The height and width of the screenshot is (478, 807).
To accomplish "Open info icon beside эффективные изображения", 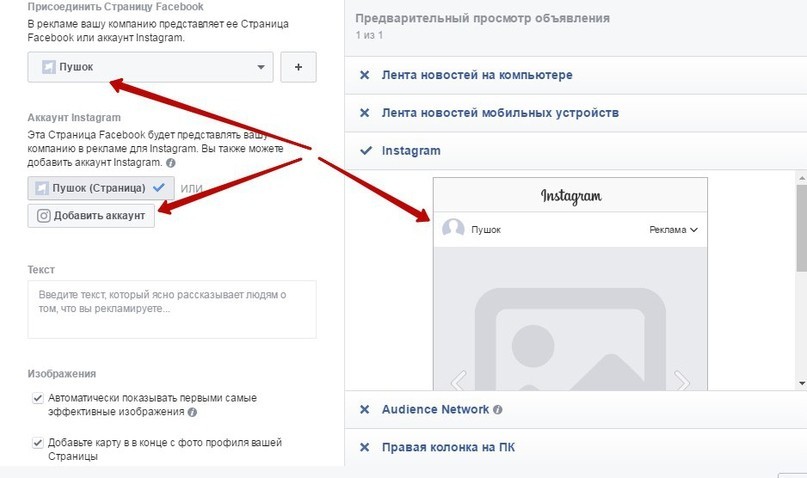I will click(x=192, y=412).
